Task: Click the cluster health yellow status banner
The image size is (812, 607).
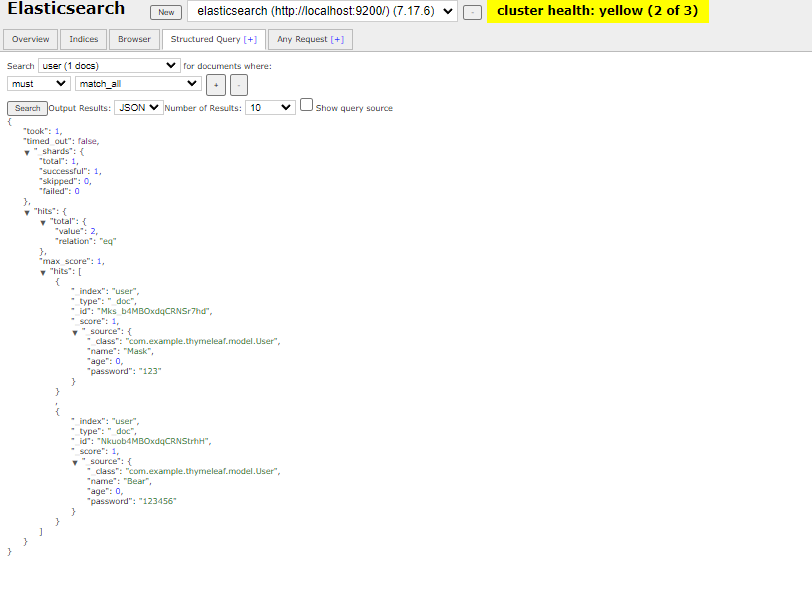Action: click(x=598, y=11)
